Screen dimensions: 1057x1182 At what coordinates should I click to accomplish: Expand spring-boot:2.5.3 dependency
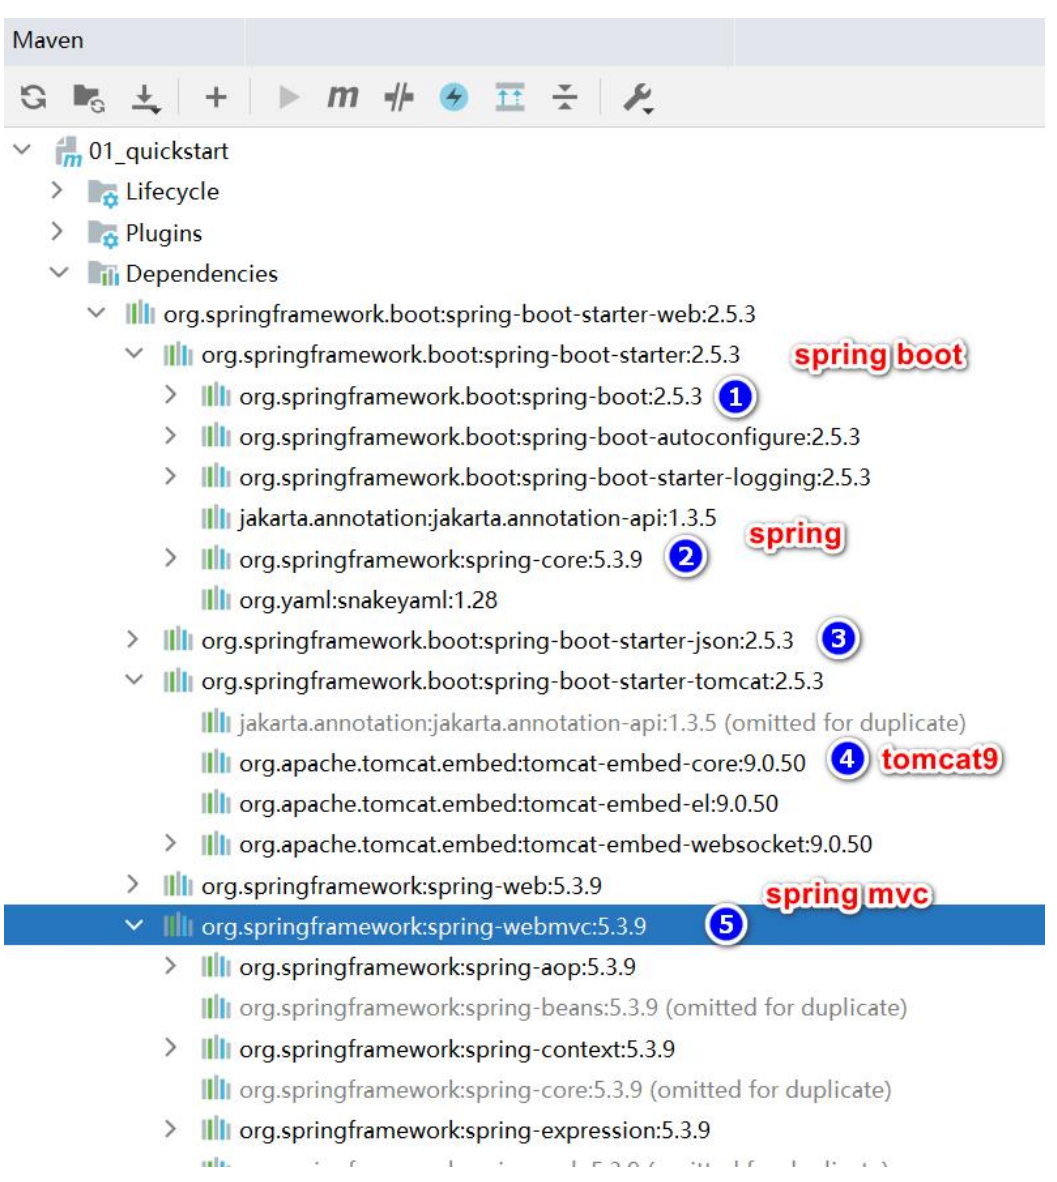[x=170, y=394]
